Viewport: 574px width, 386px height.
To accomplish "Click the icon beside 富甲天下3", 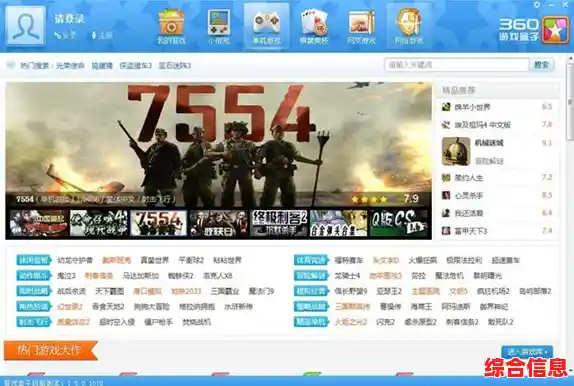I will coord(446,231).
